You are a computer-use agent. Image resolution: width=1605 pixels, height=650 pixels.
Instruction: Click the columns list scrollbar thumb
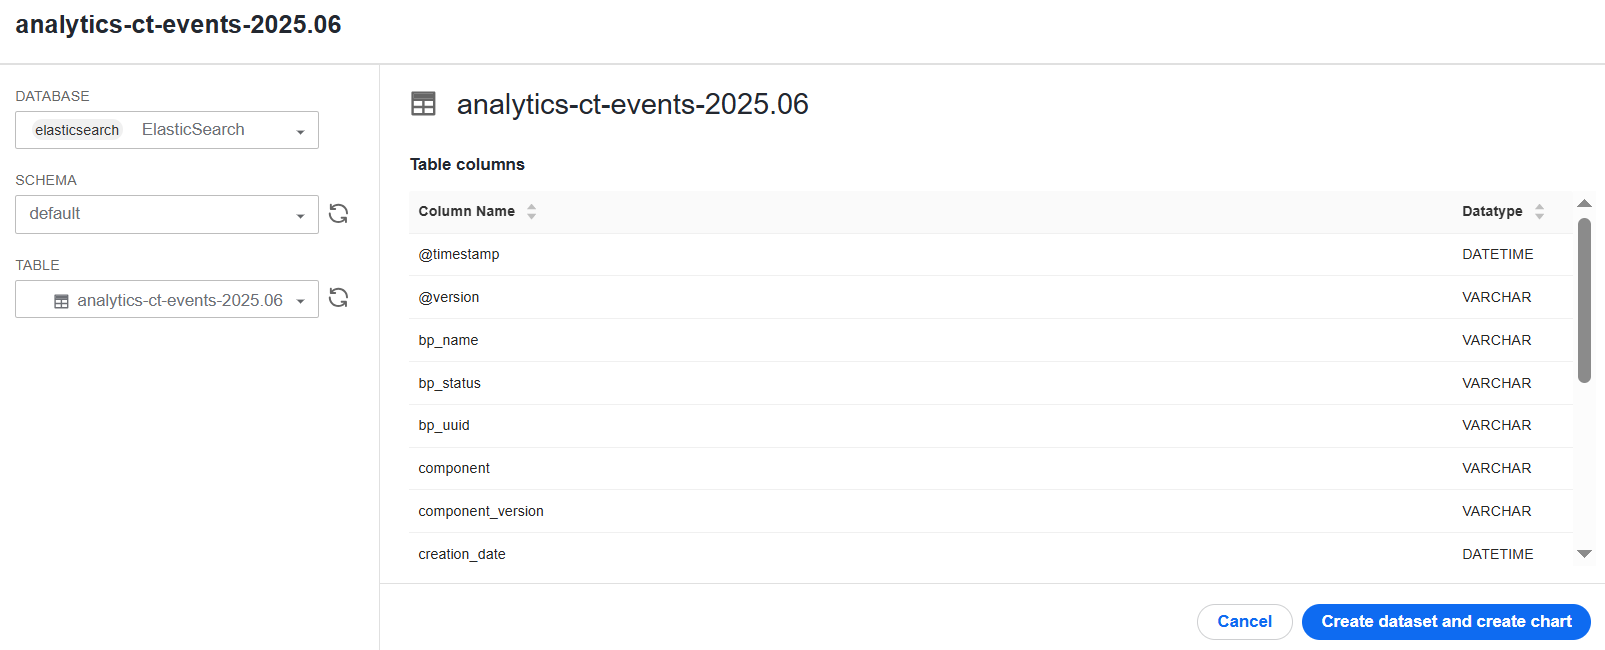[1584, 300]
